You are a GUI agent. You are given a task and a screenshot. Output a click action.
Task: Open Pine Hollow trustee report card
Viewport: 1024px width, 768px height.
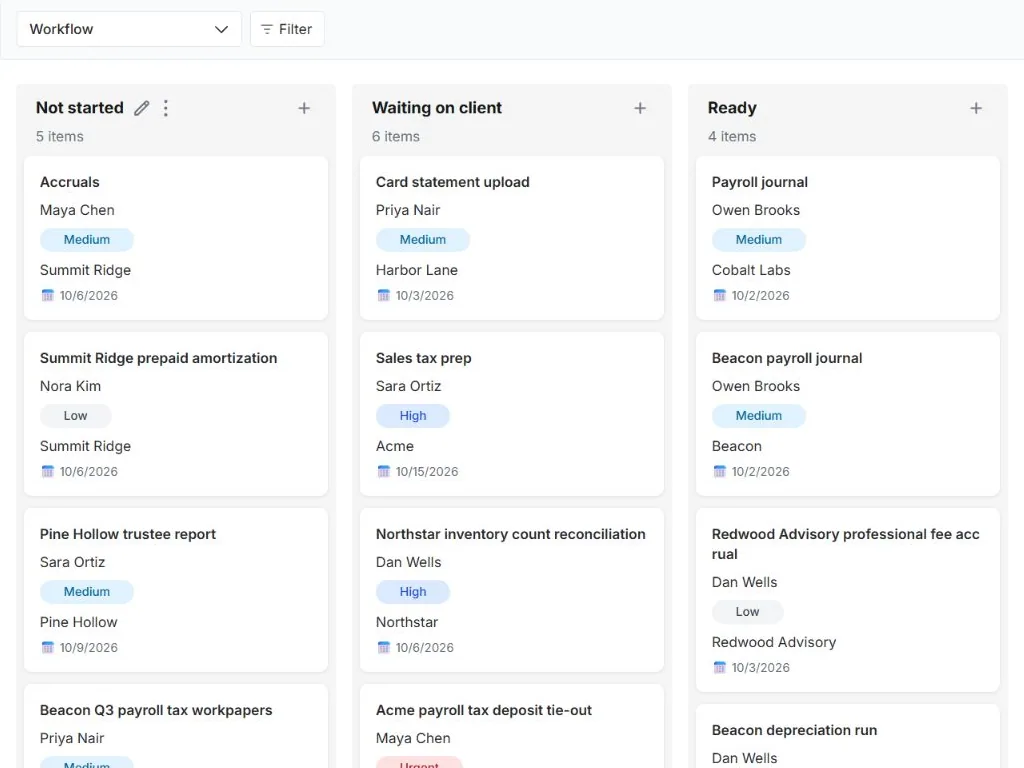(128, 534)
